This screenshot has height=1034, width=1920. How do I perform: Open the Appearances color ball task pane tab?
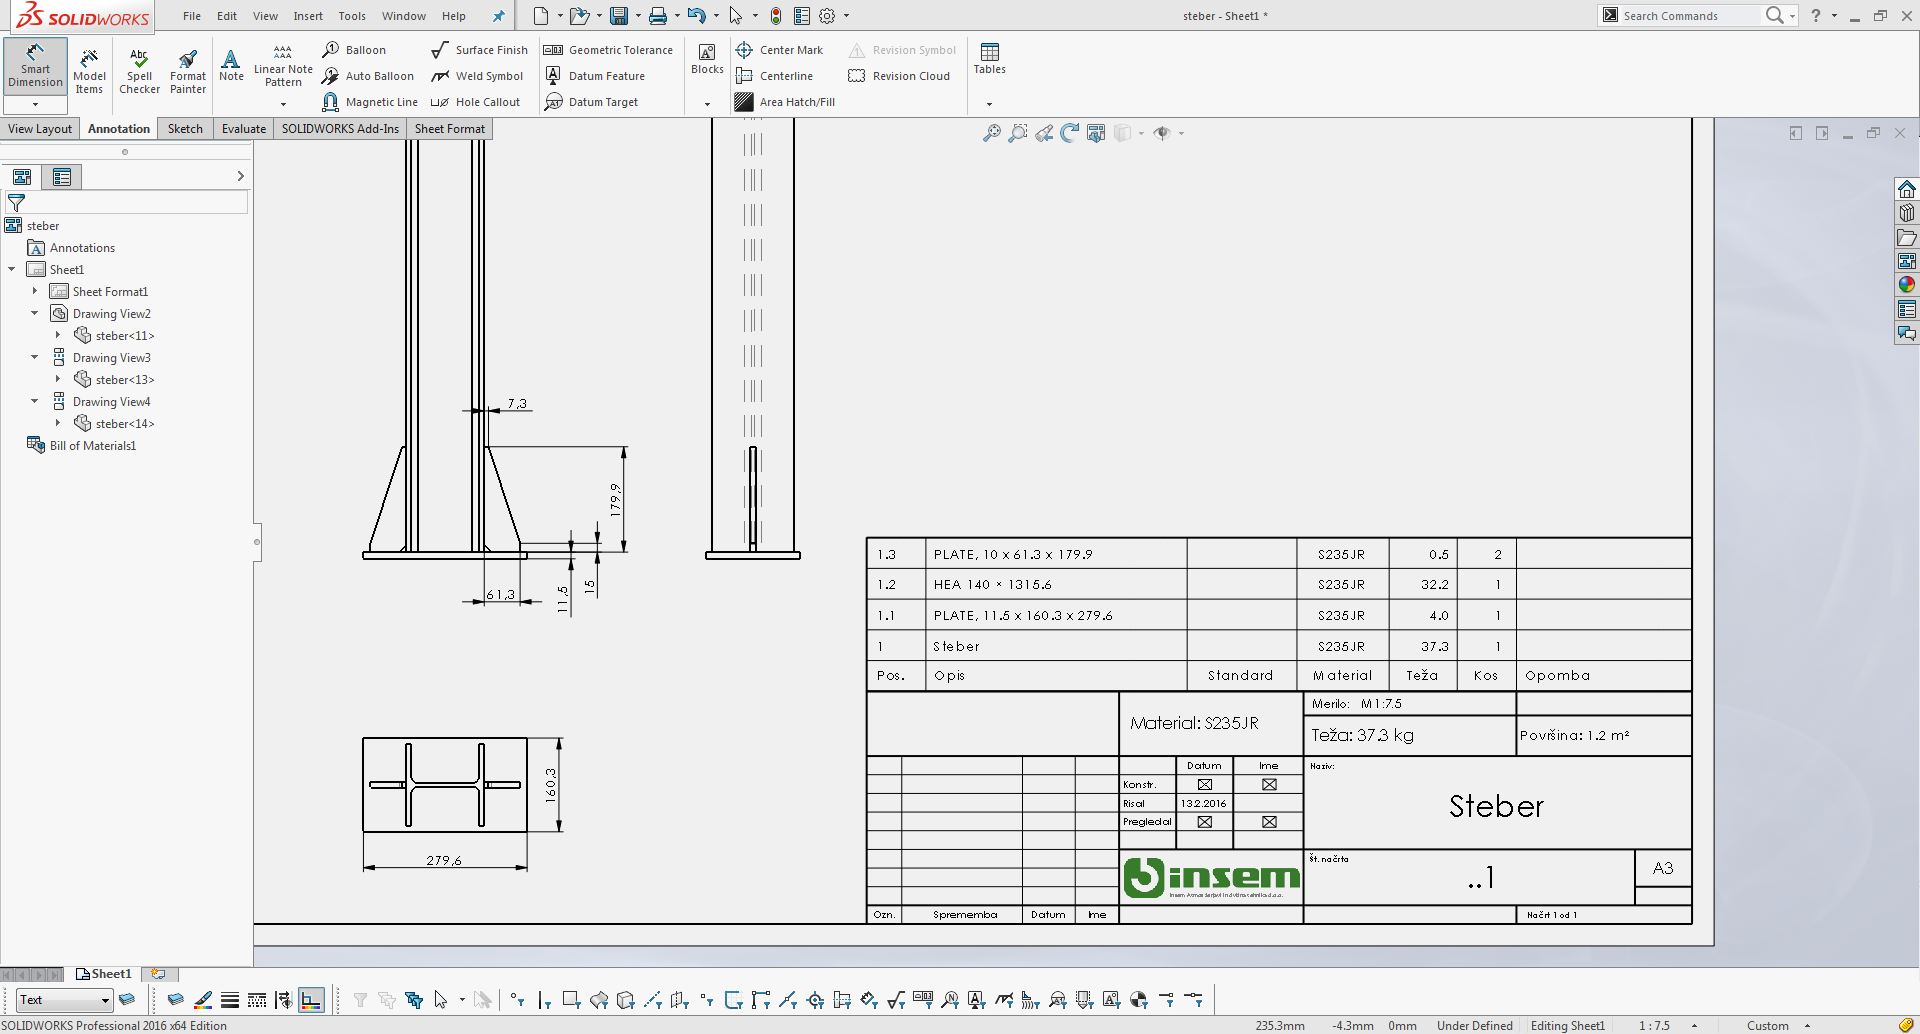coord(1907,285)
